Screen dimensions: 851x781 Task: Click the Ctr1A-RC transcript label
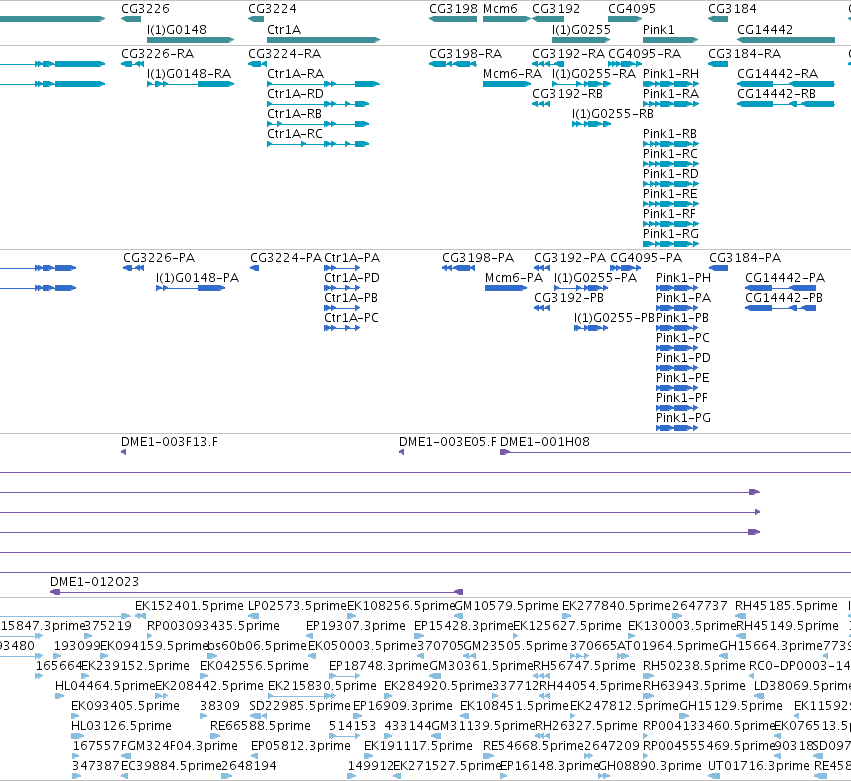point(295,134)
